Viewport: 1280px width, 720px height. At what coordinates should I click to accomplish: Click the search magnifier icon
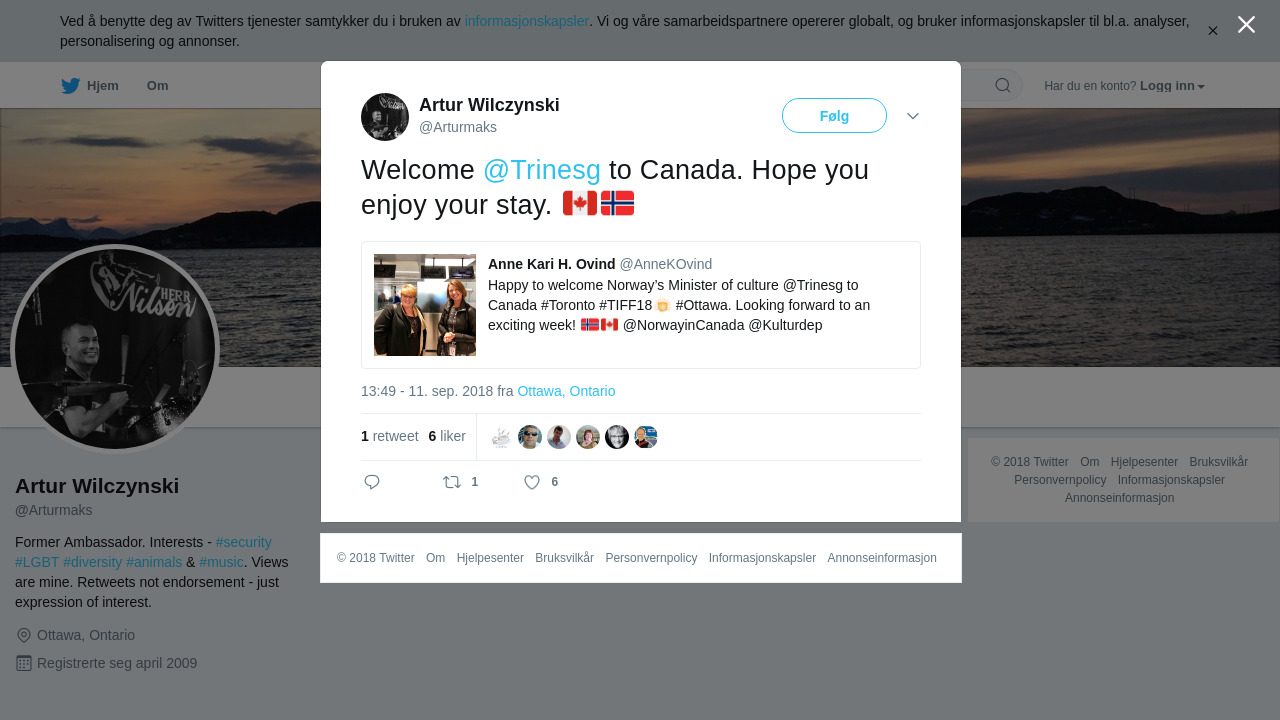pyautogui.click(x=1003, y=85)
